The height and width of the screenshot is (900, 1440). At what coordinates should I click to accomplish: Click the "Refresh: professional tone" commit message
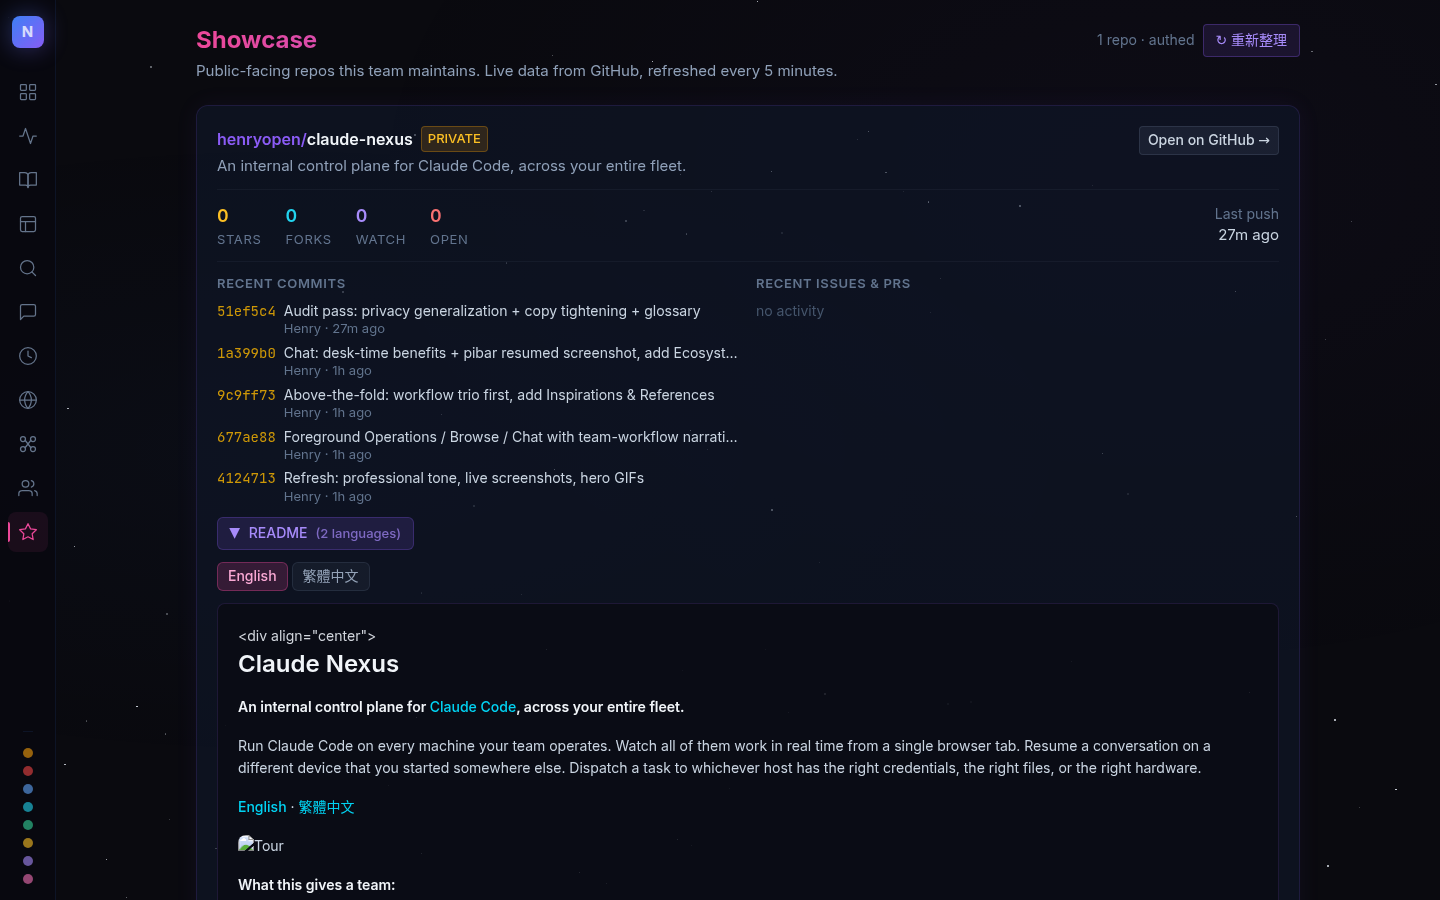coord(464,478)
